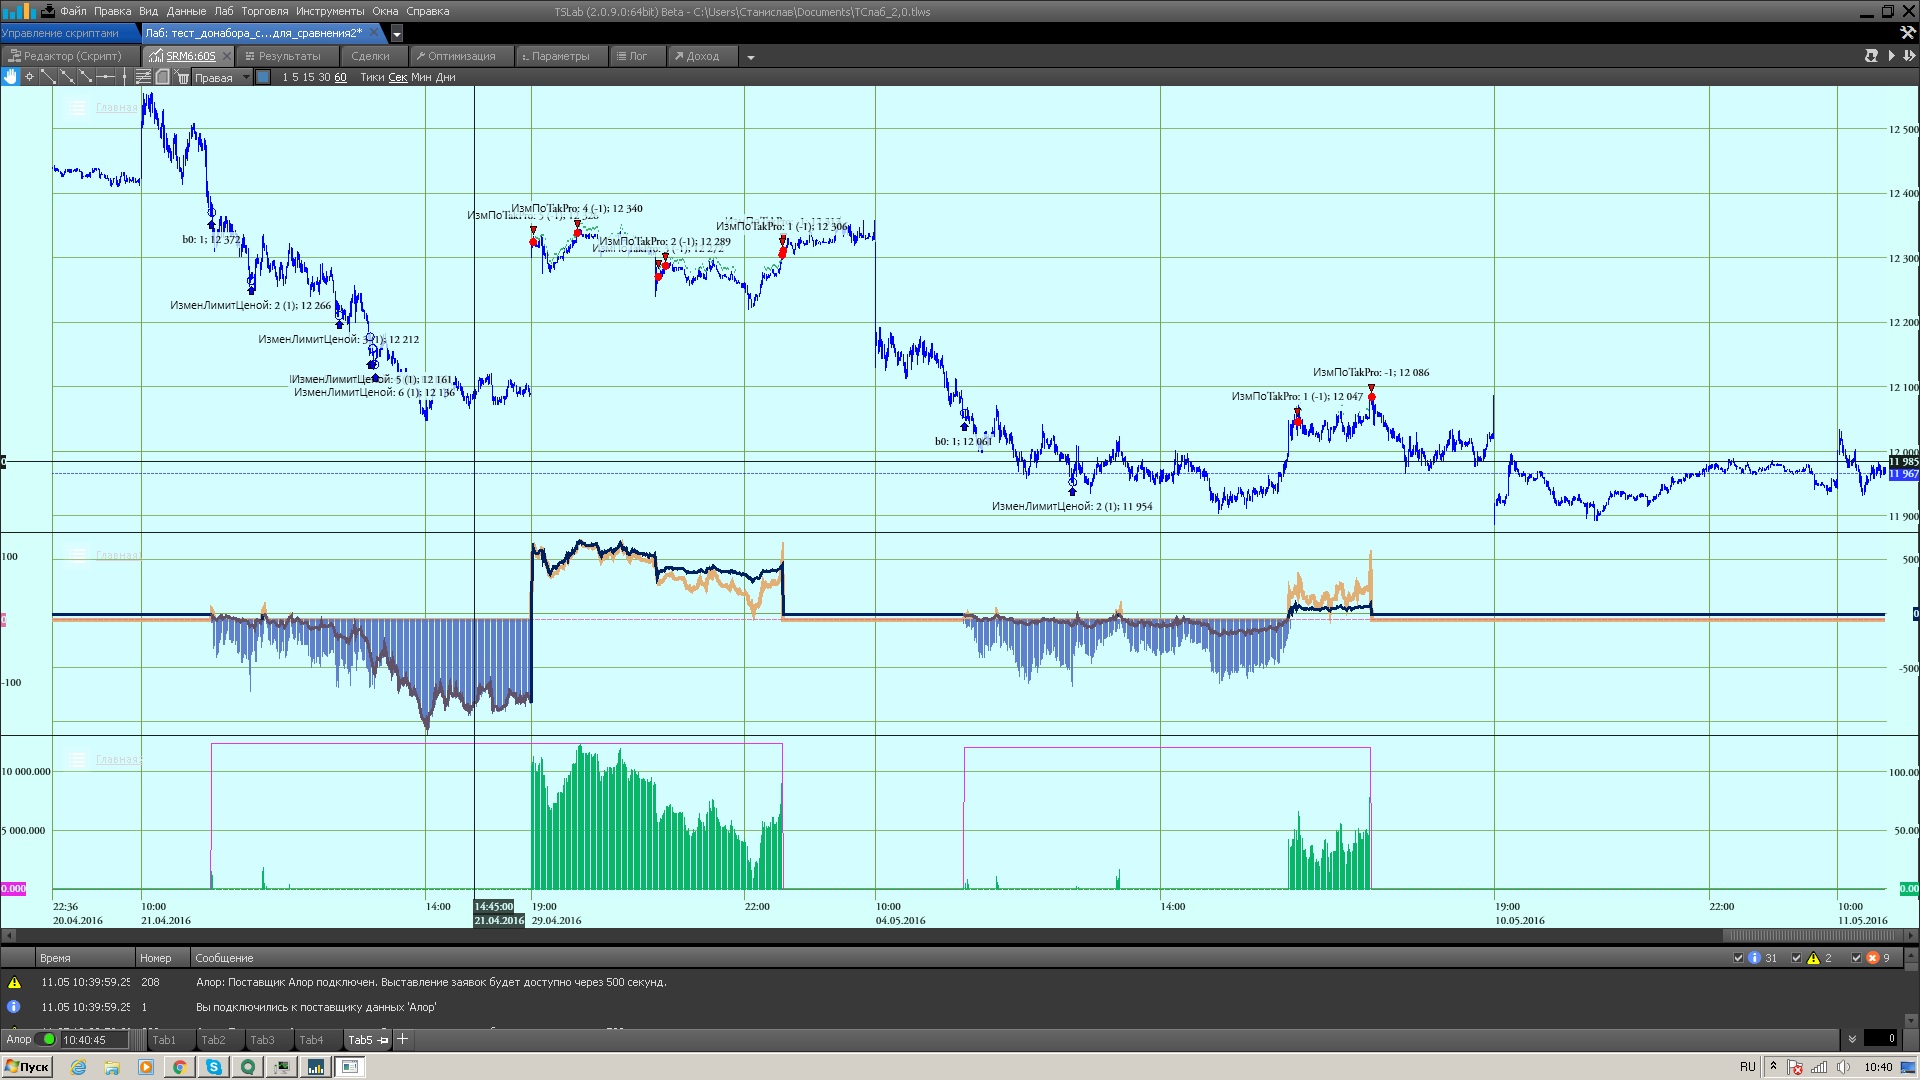Toggle info messages checkbox showing 31

(1738, 958)
